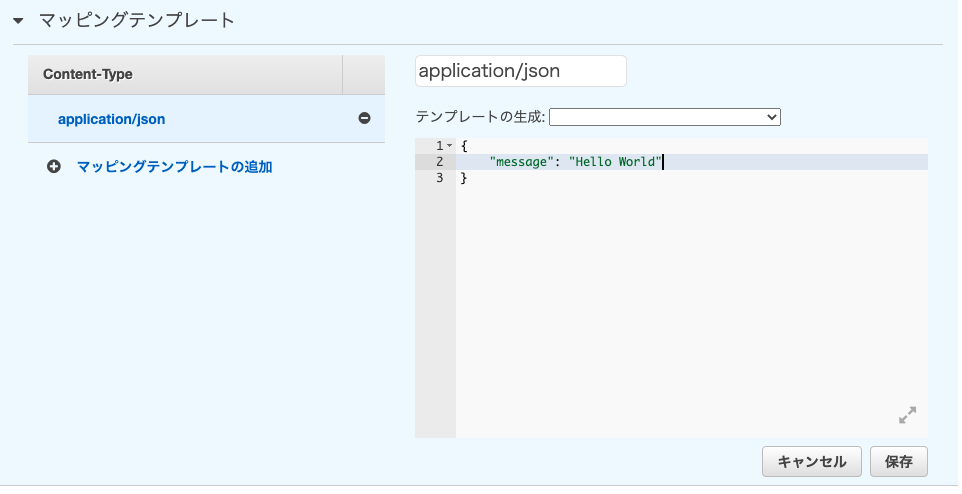Click line number 2 in gutter
The image size is (962, 494).
coord(439,162)
